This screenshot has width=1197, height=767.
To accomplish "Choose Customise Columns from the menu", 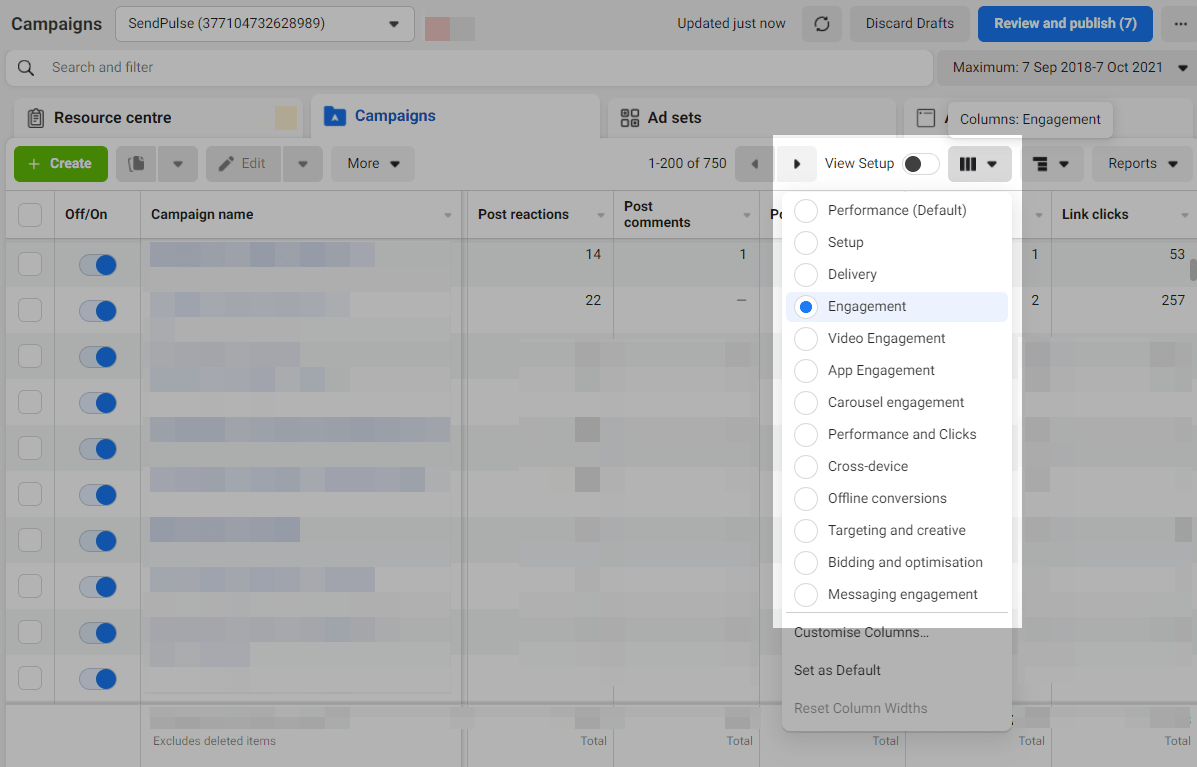I will coord(861,633).
